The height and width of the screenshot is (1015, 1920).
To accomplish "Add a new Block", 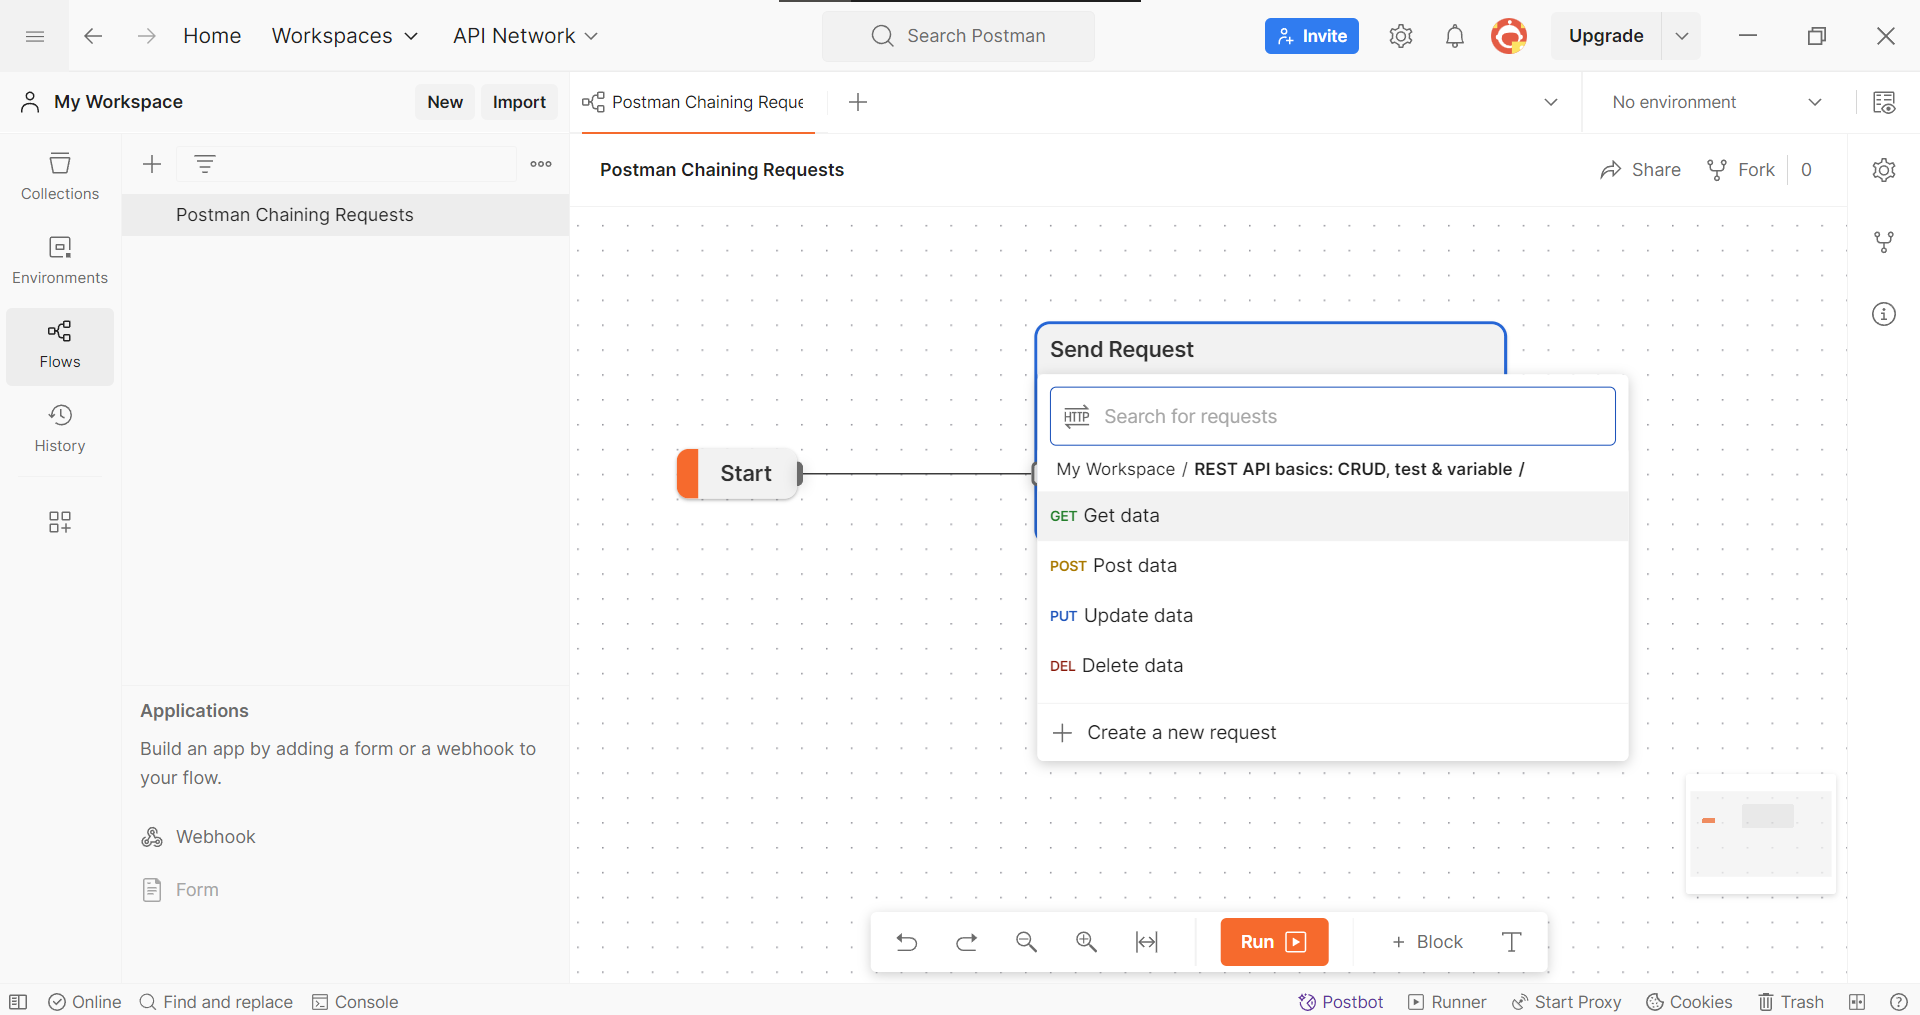I will tap(1427, 942).
